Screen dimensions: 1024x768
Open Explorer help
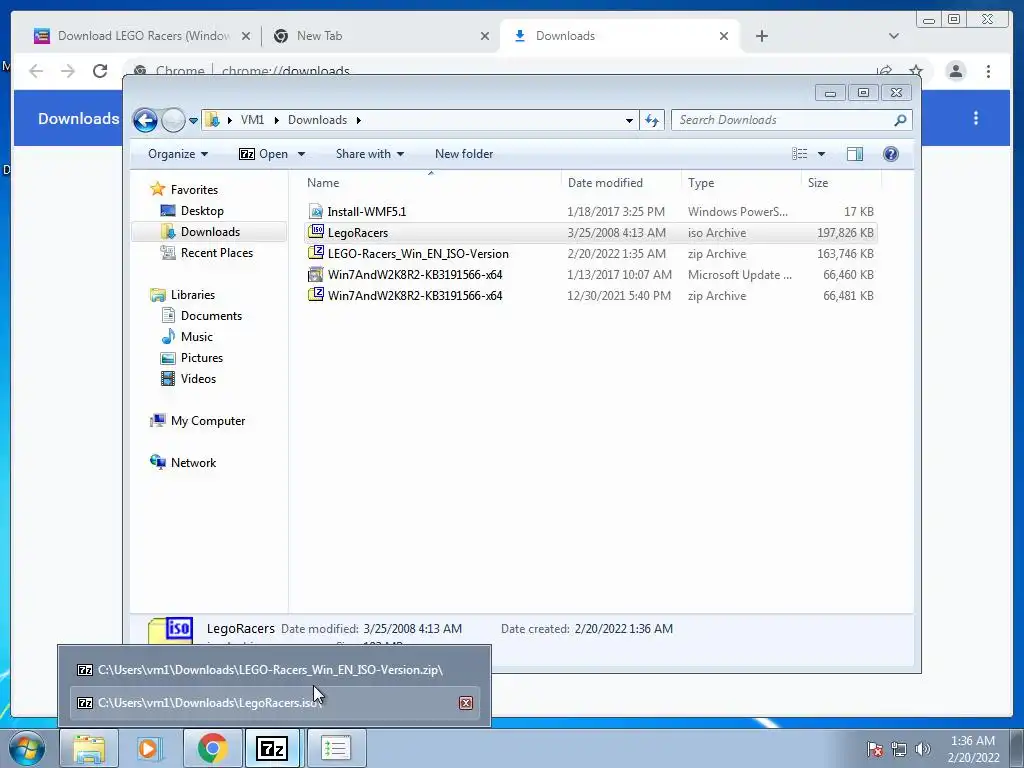[891, 154]
